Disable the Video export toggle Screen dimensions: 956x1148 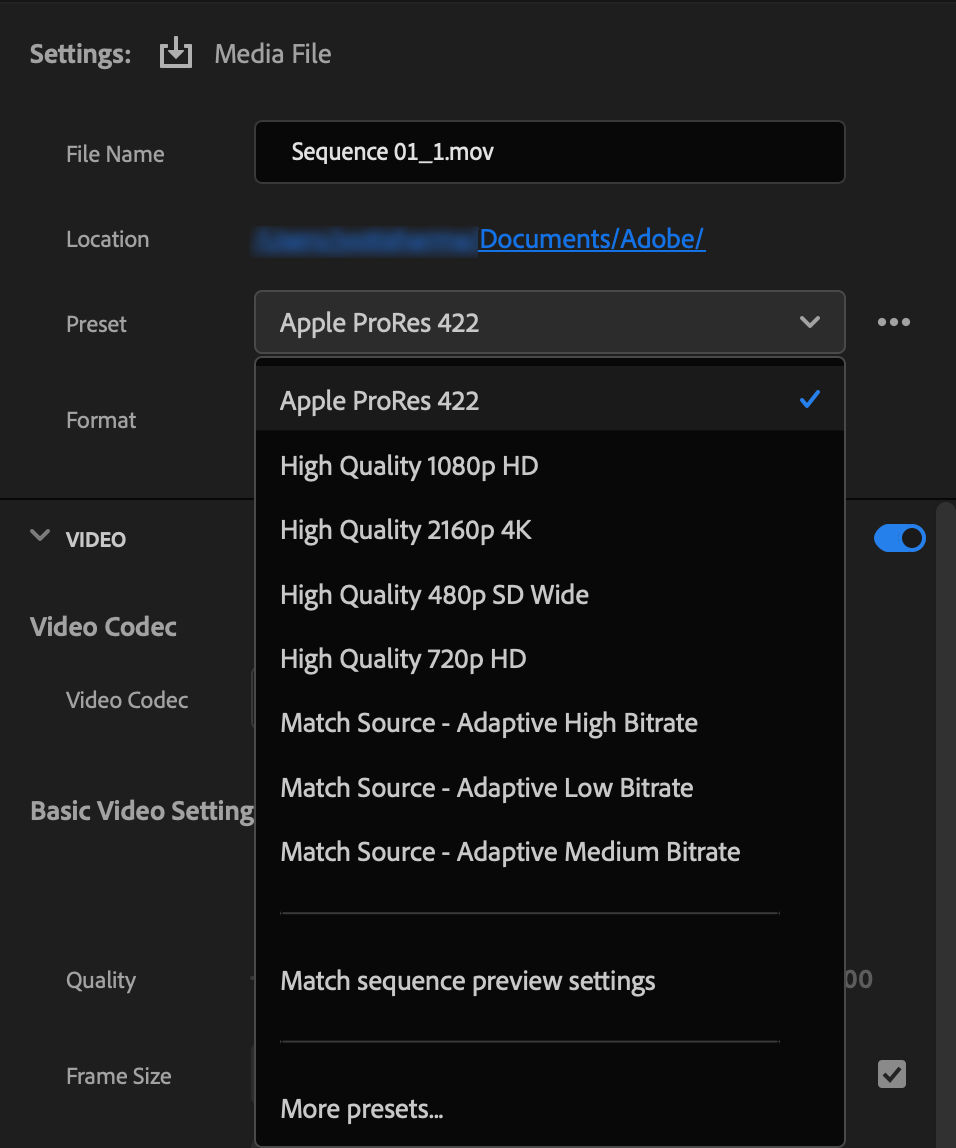(899, 538)
